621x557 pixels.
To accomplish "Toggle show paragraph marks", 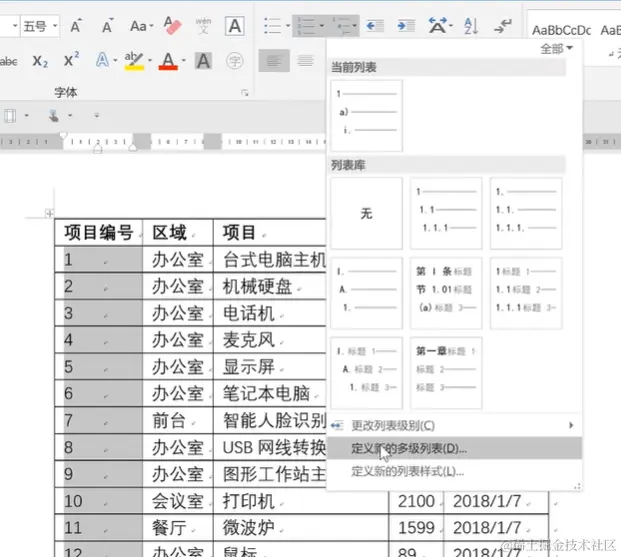I will point(503,26).
